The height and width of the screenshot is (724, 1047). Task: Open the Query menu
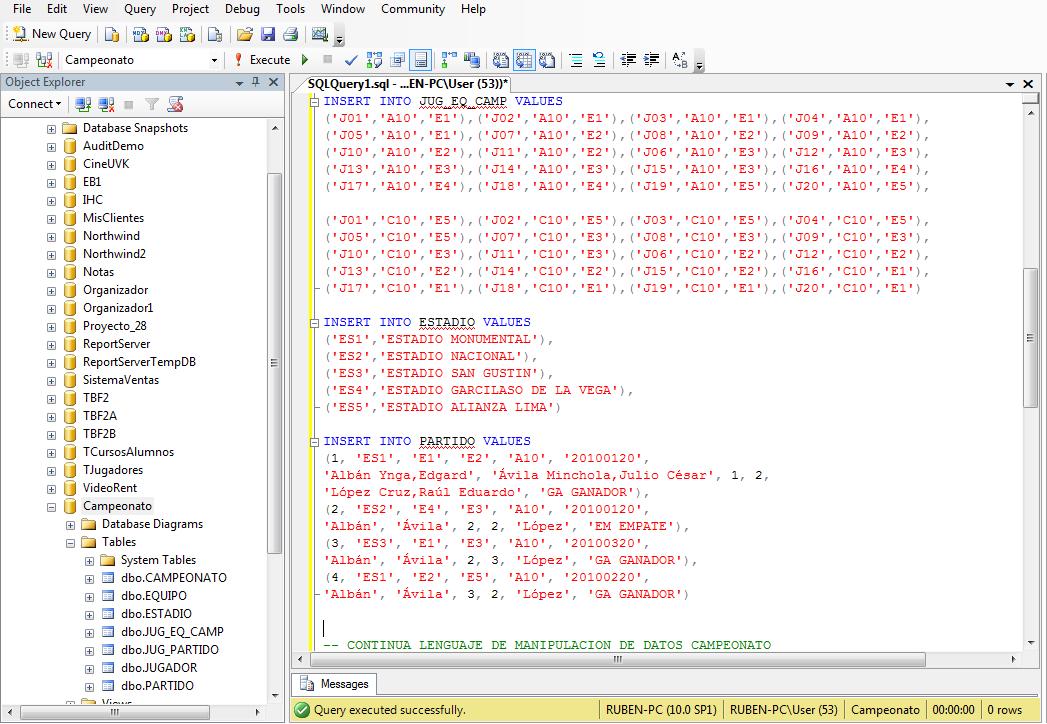pos(139,9)
